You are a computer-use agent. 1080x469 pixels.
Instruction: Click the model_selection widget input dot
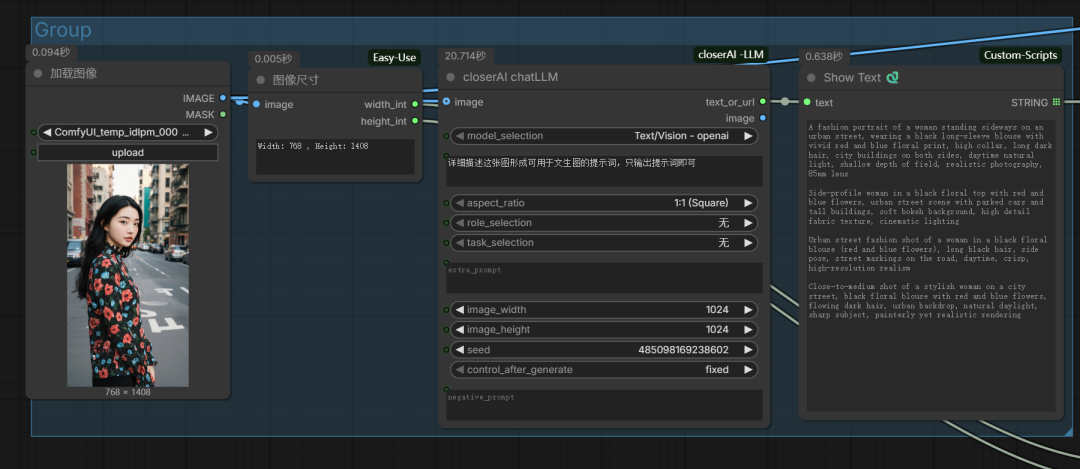pos(446,136)
